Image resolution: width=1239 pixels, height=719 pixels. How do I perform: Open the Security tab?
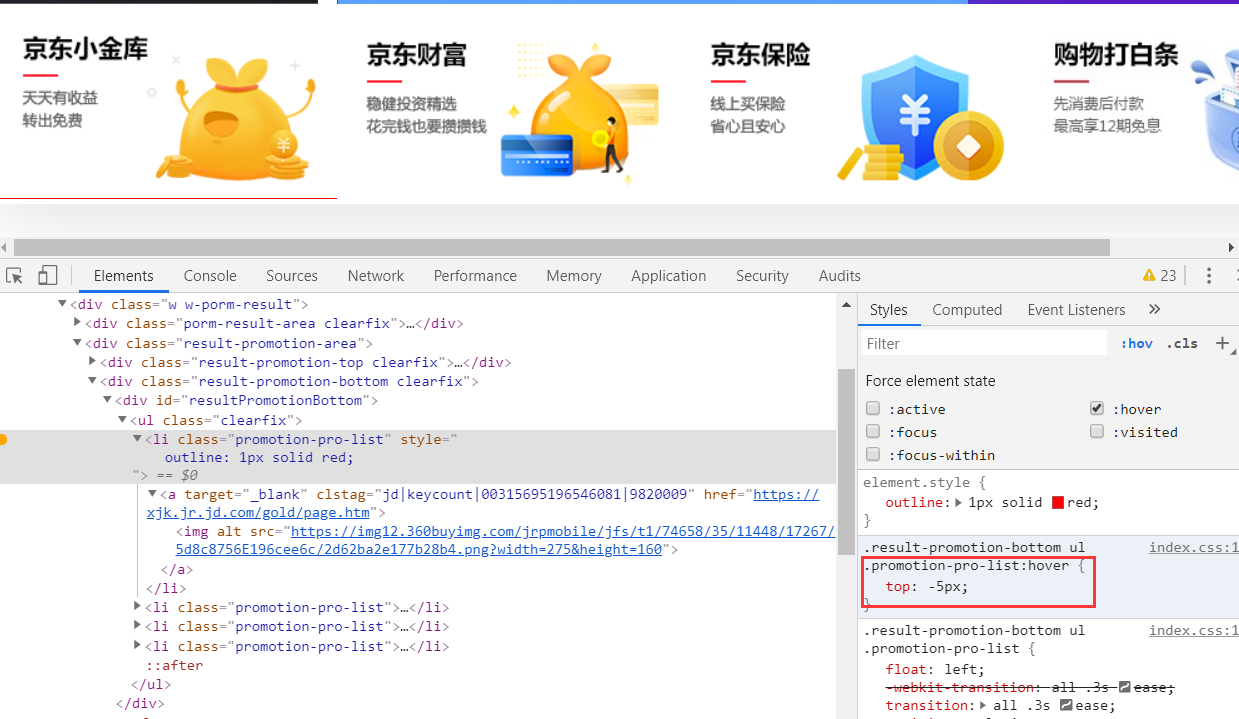click(x=762, y=276)
